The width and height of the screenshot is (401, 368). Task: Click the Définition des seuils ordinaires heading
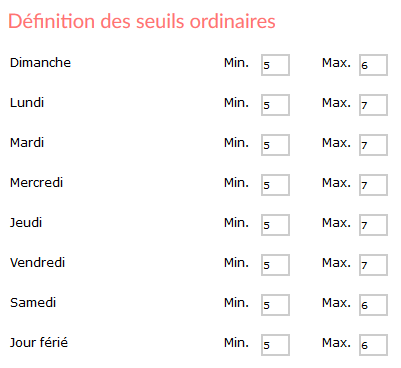coord(142,21)
